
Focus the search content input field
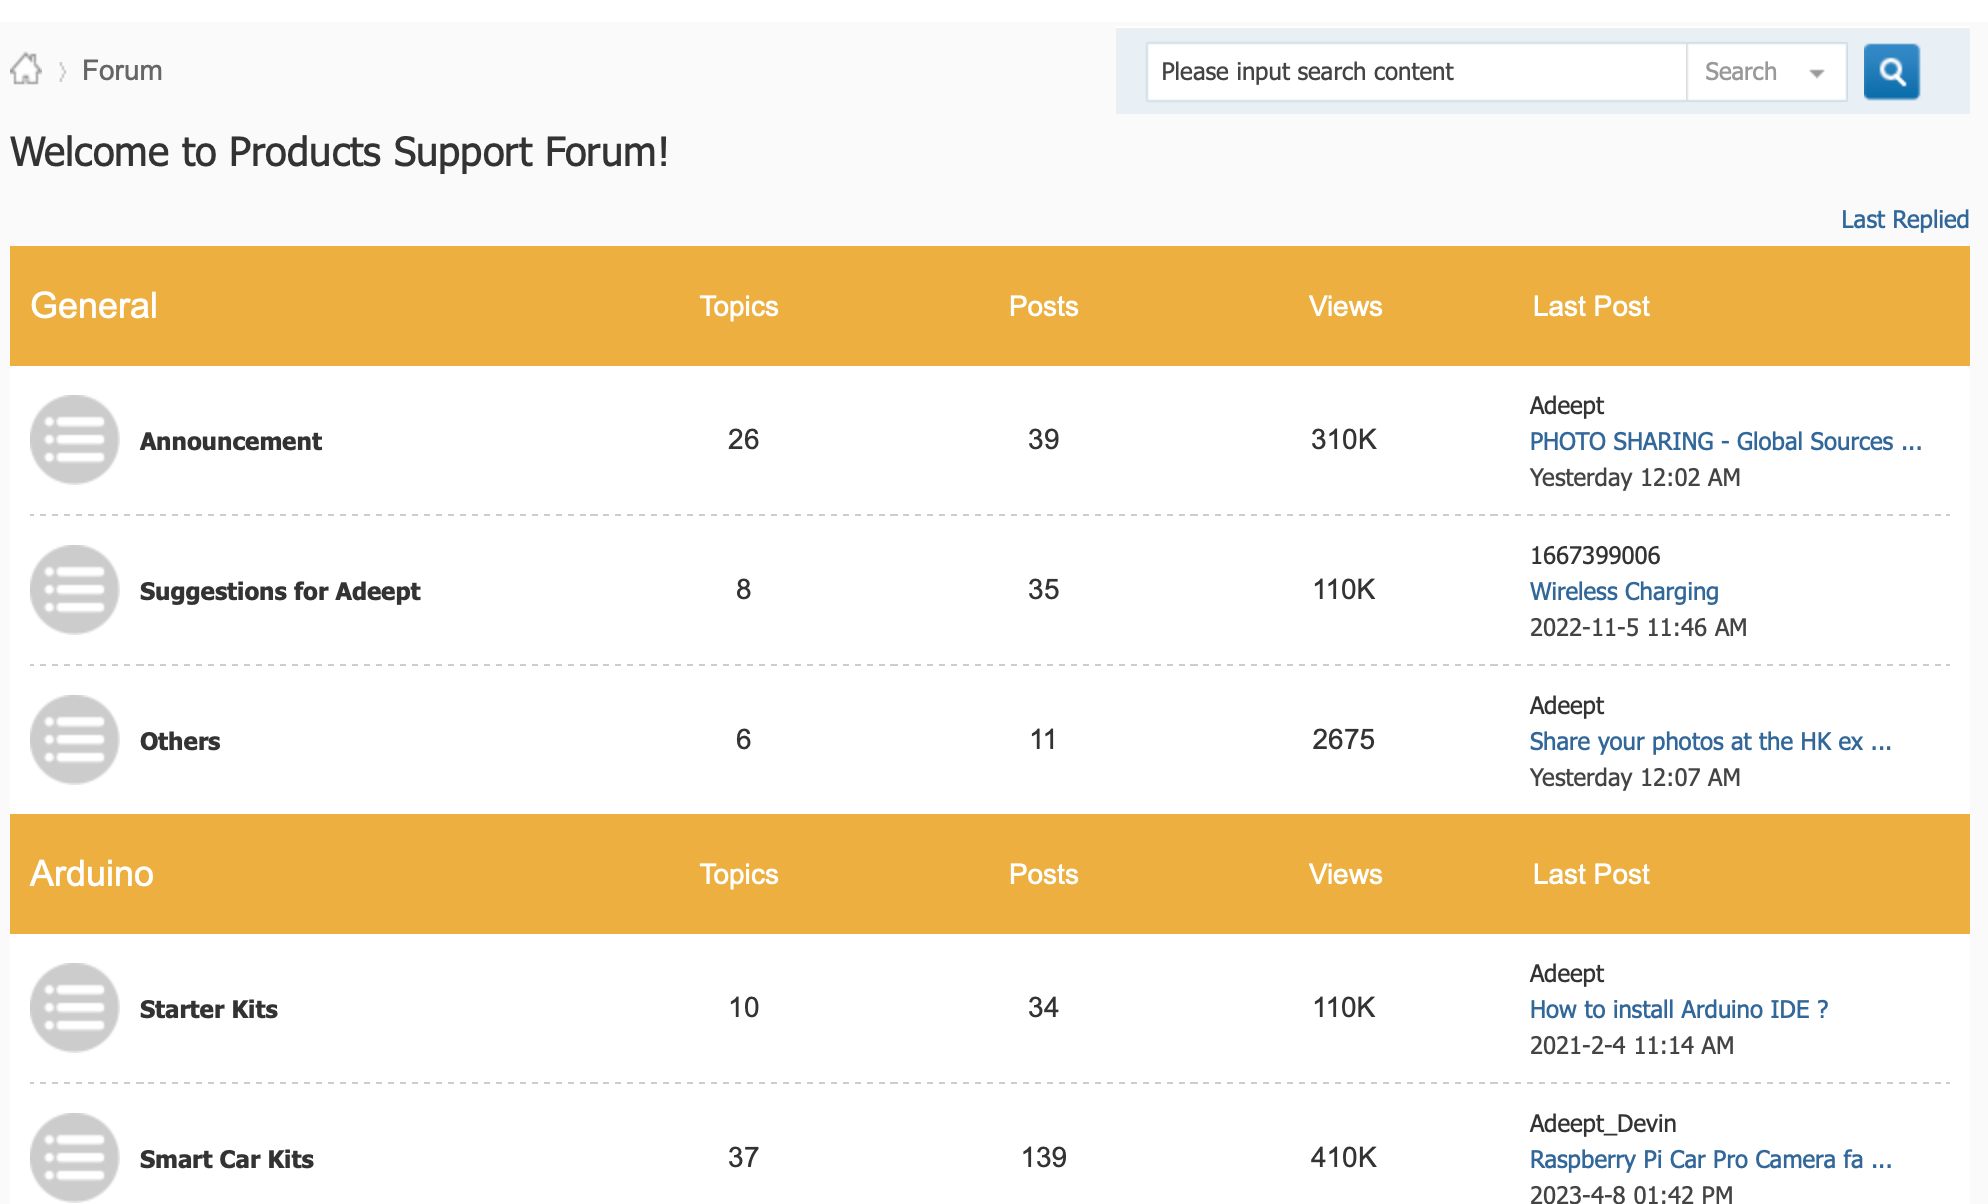1416,72
